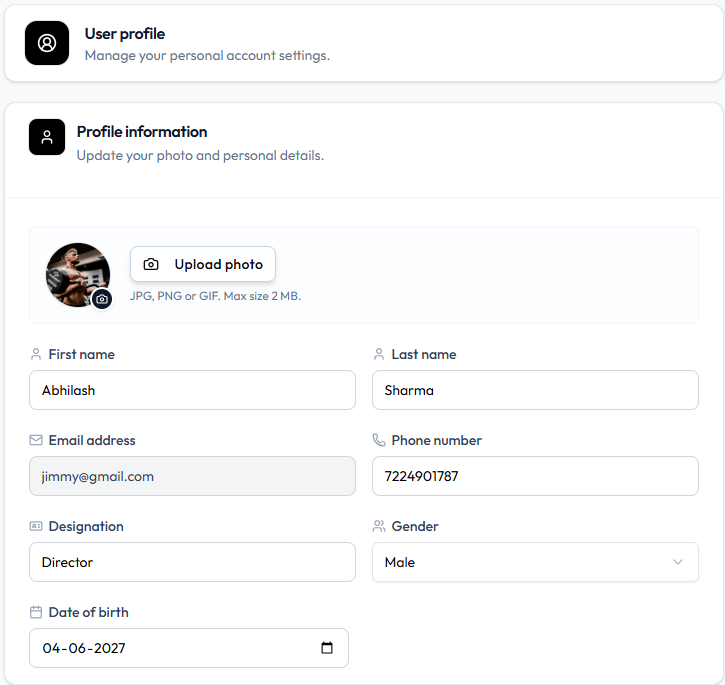Click the Profile information person icon
725x685 pixels.
pos(47,137)
